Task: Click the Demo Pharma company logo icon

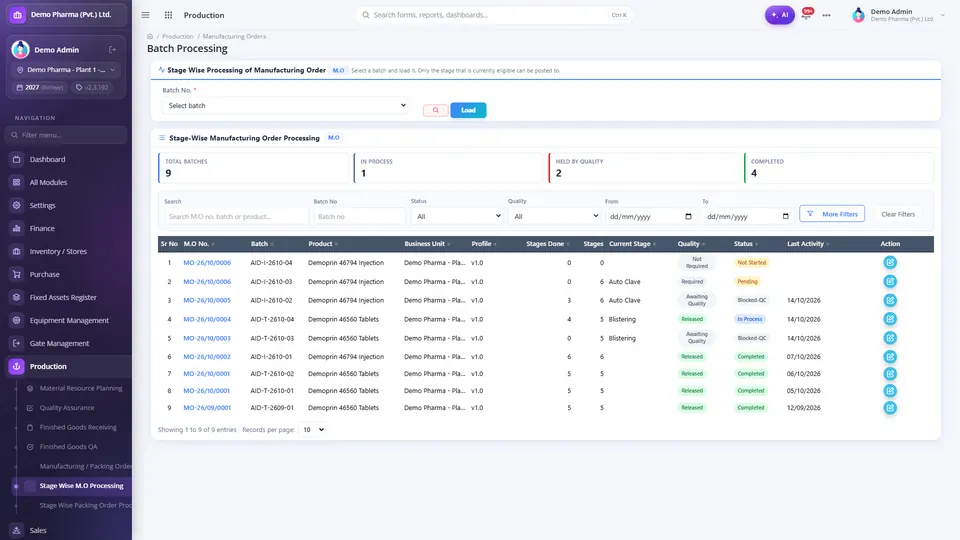Action: [17, 15]
